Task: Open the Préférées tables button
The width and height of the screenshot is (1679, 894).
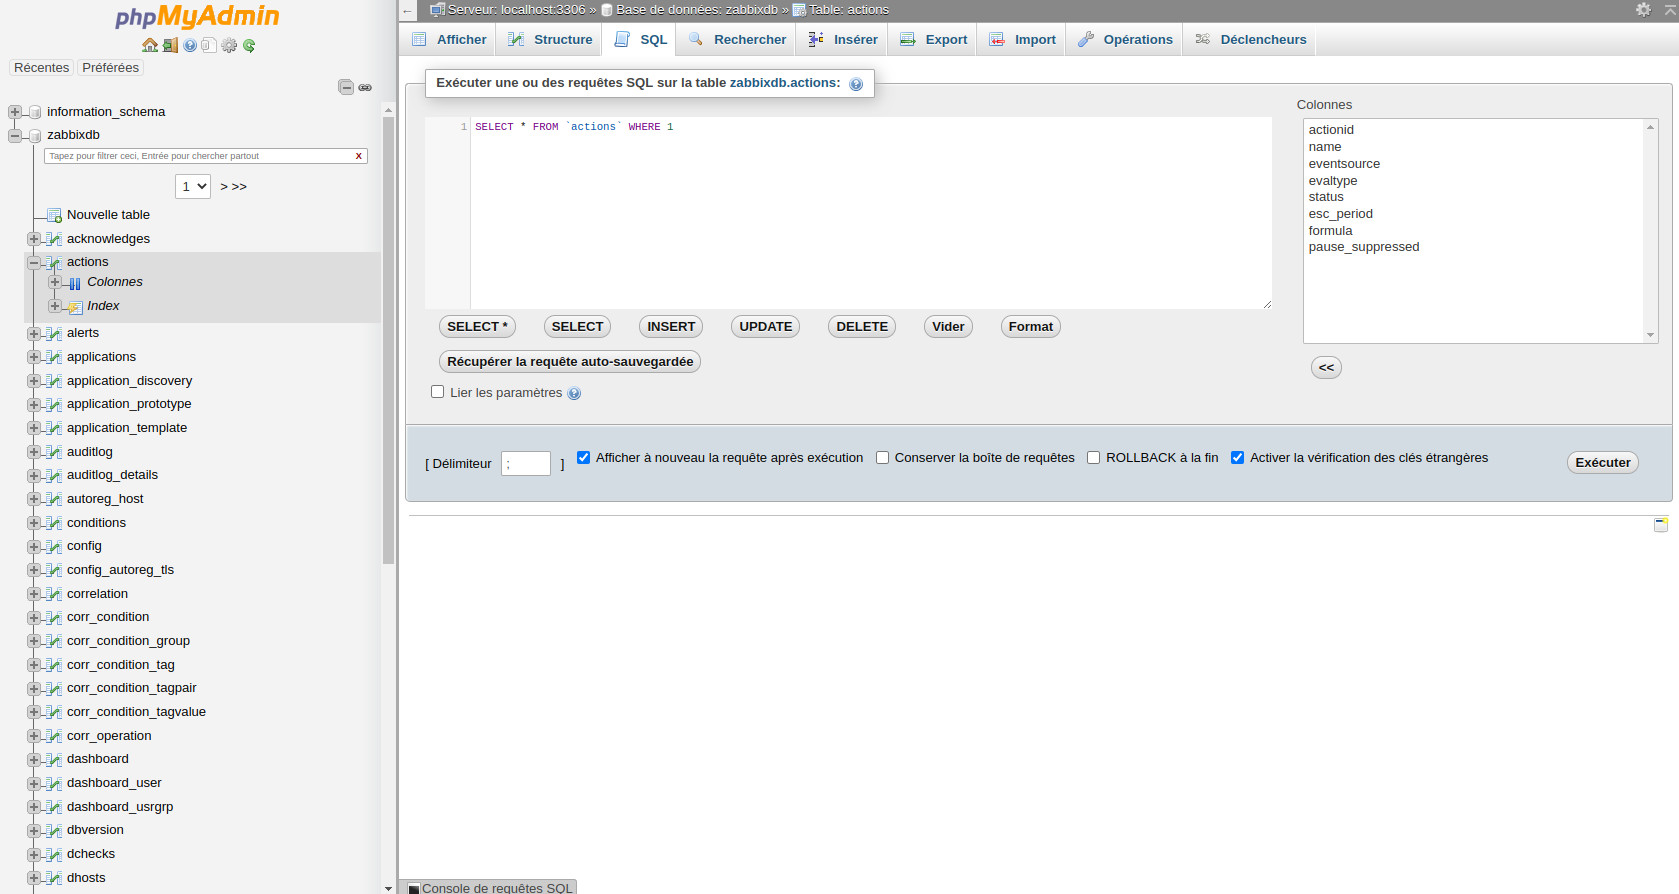Action: coord(111,68)
